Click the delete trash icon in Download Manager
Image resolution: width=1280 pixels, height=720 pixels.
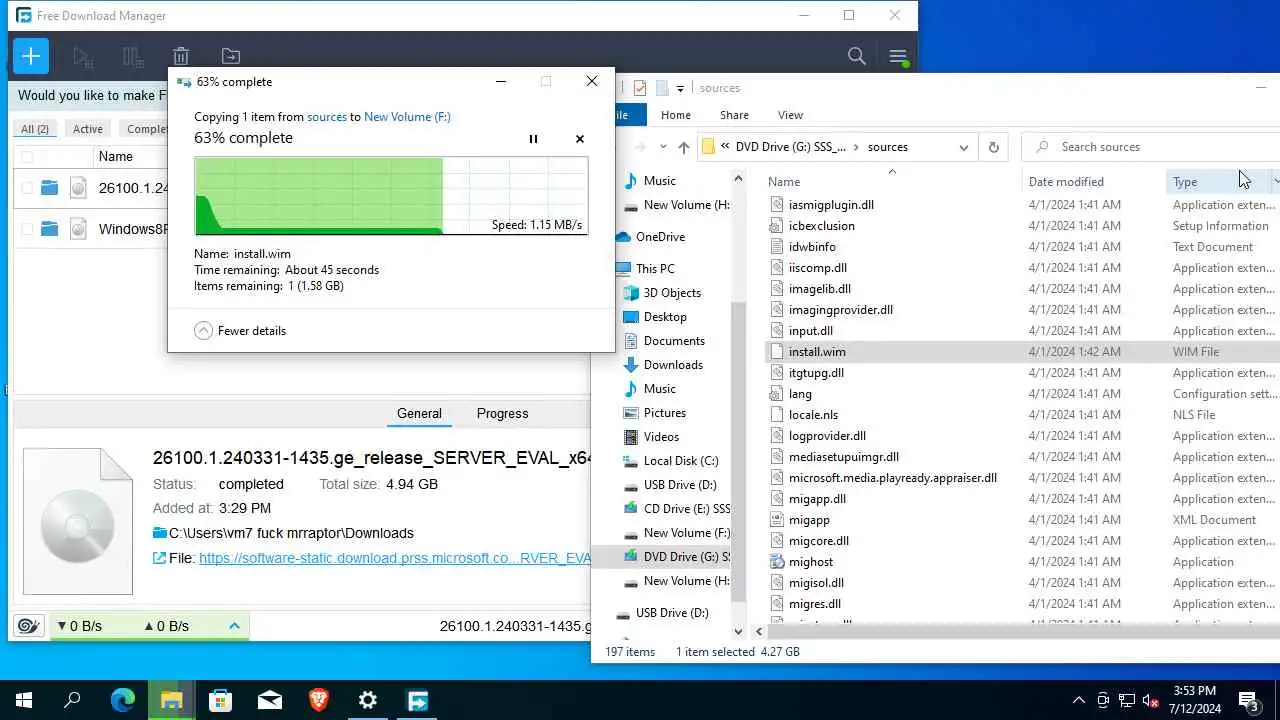pos(181,56)
